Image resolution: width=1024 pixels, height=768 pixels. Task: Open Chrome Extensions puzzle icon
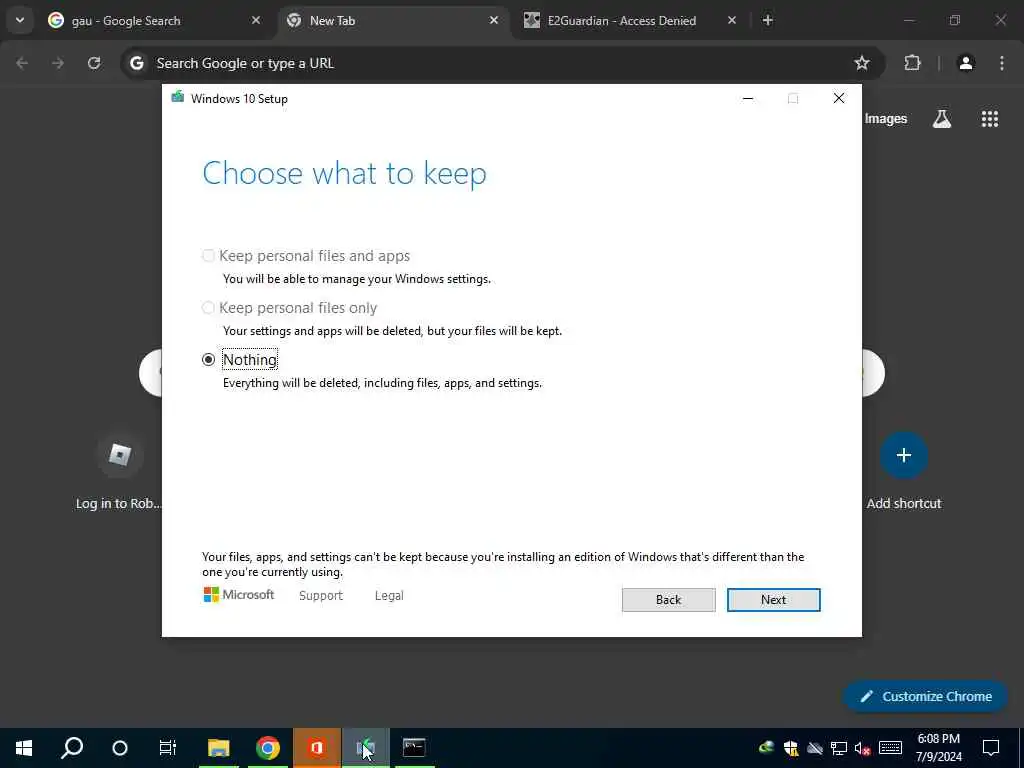pyautogui.click(x=912, y=63)
